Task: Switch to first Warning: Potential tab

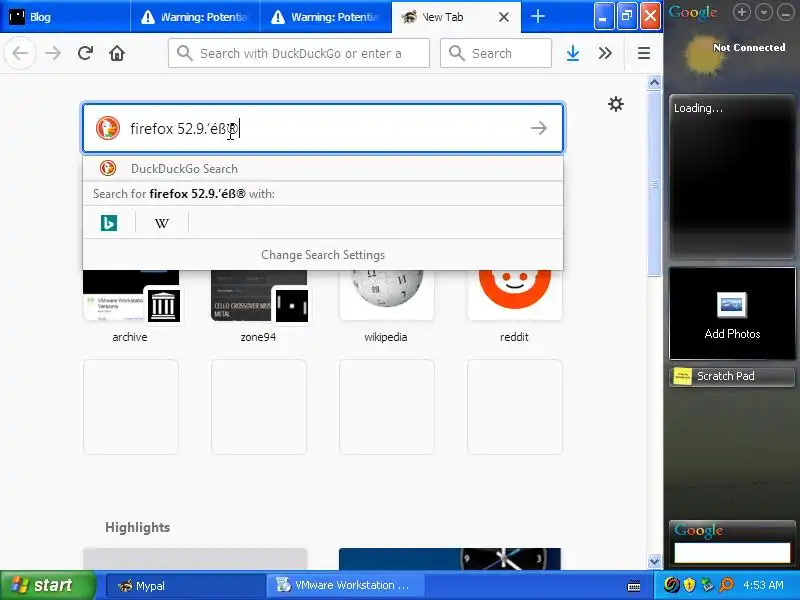Action: [195, 17]
